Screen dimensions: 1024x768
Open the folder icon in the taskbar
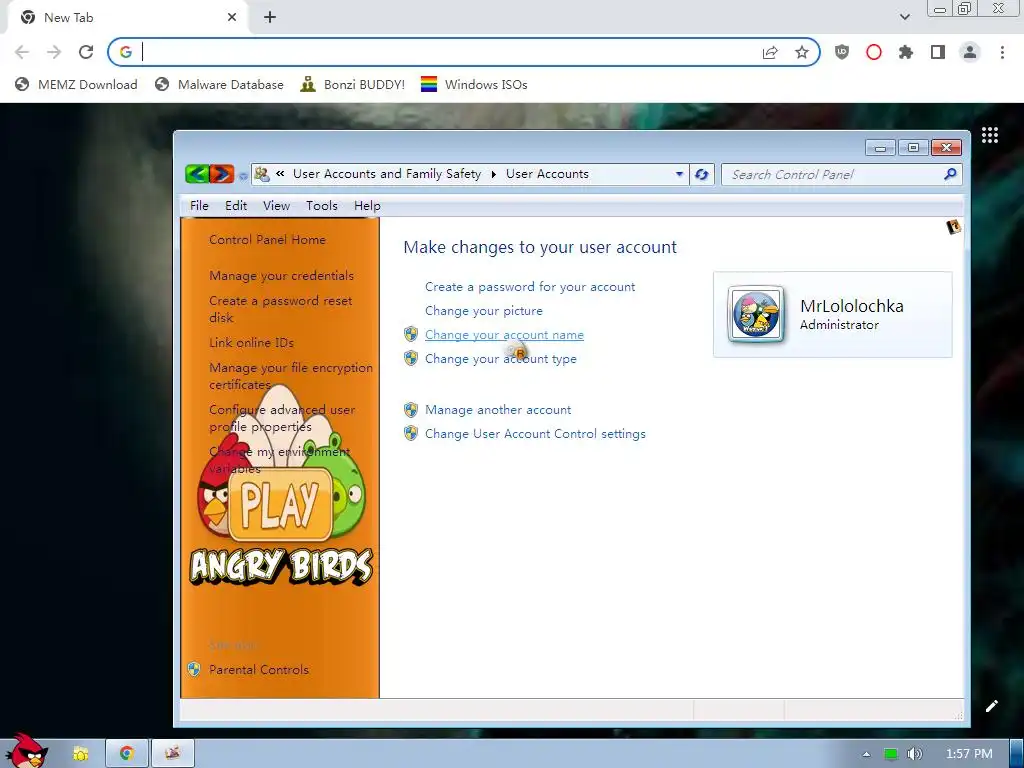[x=80, y=754]
